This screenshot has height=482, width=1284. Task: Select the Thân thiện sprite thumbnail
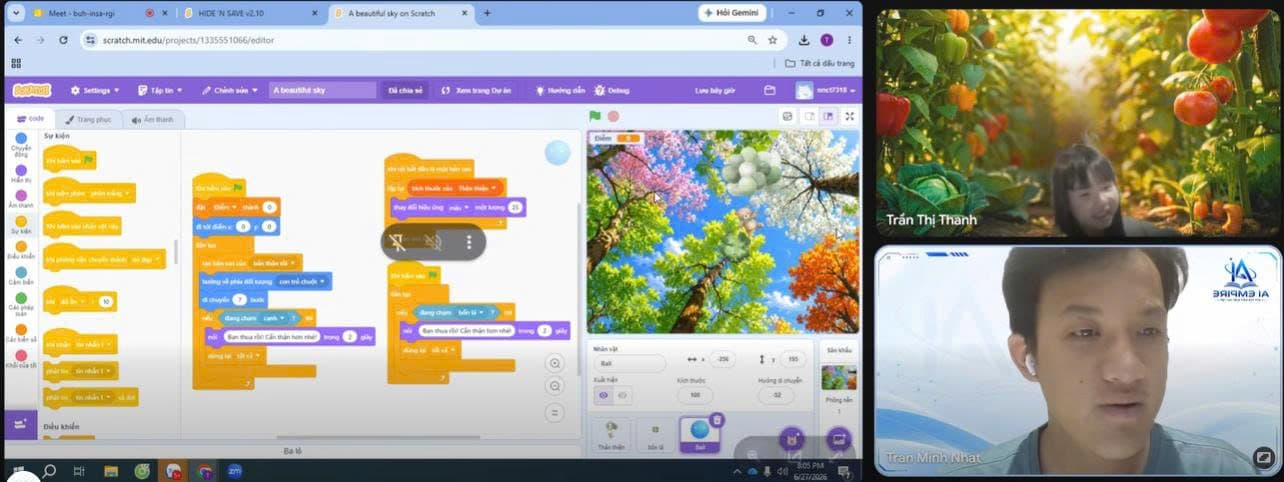[x=611, y=436]
